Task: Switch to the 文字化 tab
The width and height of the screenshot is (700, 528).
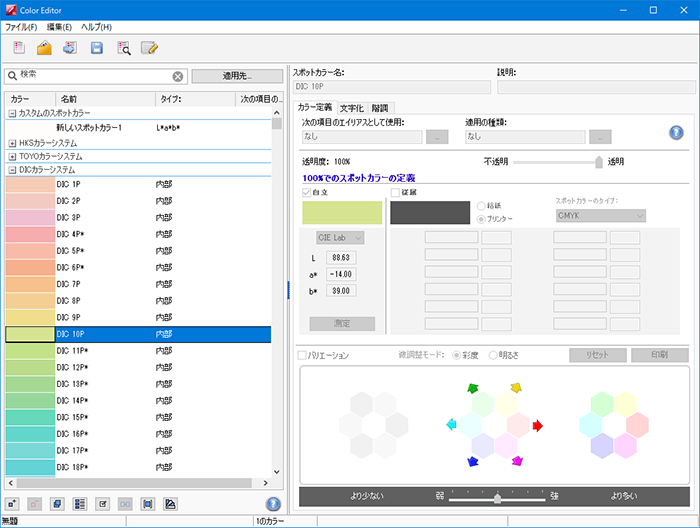Action: click(x=352, y=108)
